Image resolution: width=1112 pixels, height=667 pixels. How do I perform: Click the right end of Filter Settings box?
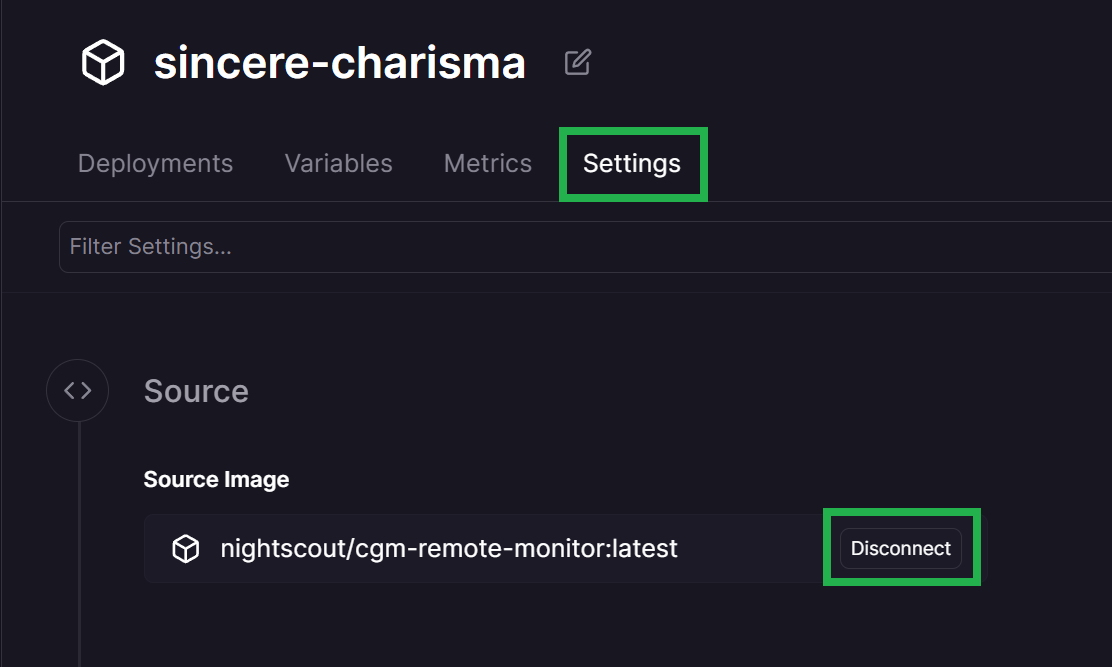(x=1092, y=247)
